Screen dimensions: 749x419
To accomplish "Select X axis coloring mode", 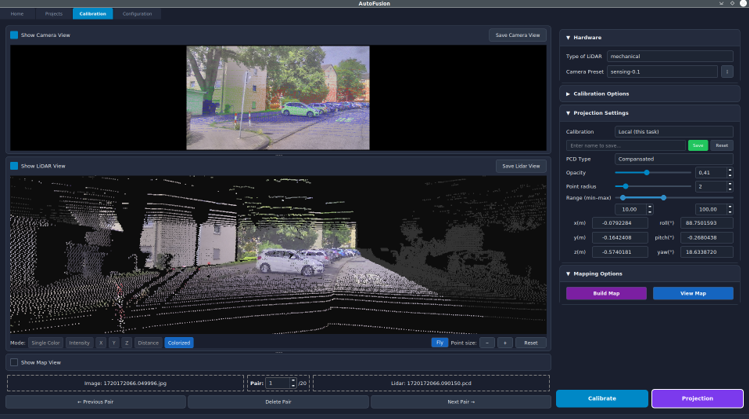I will coord(101,343).
